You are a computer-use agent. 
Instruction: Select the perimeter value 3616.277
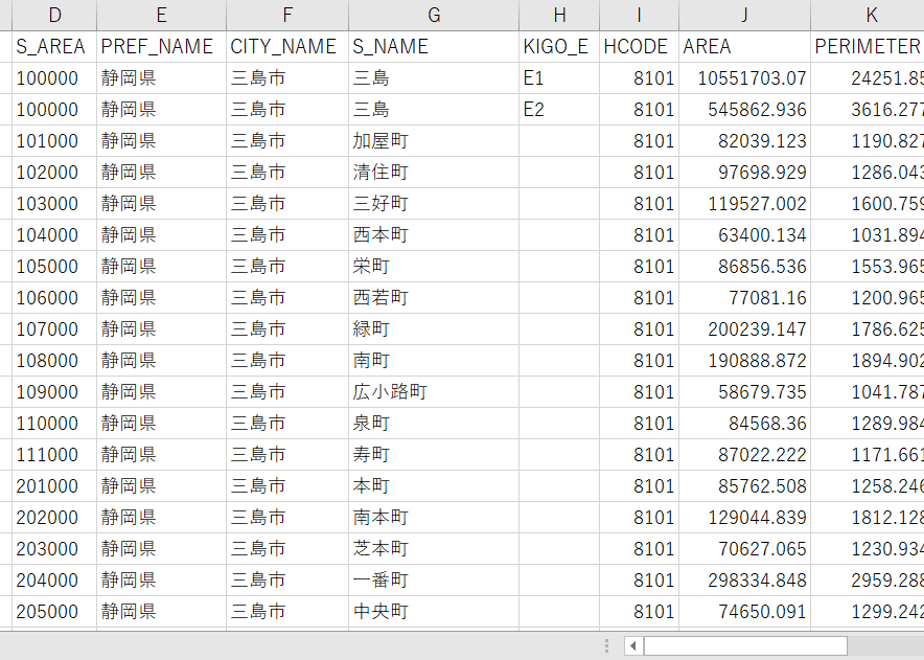coord(867,109)
